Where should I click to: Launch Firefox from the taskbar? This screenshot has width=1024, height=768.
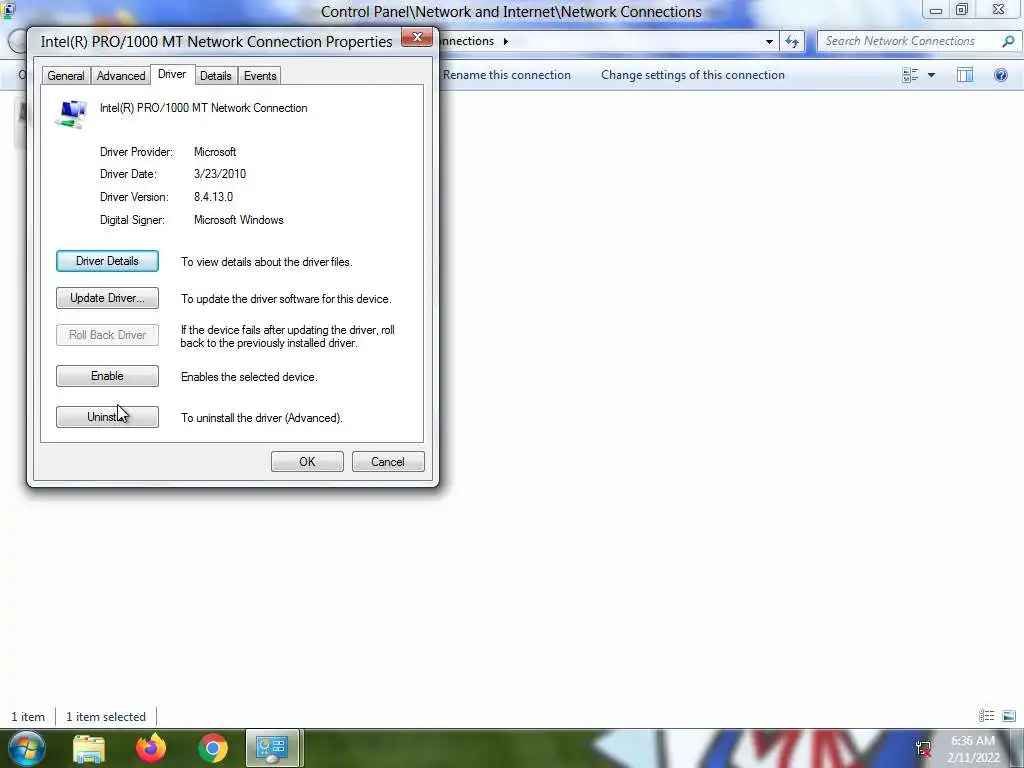coord(151,748)
